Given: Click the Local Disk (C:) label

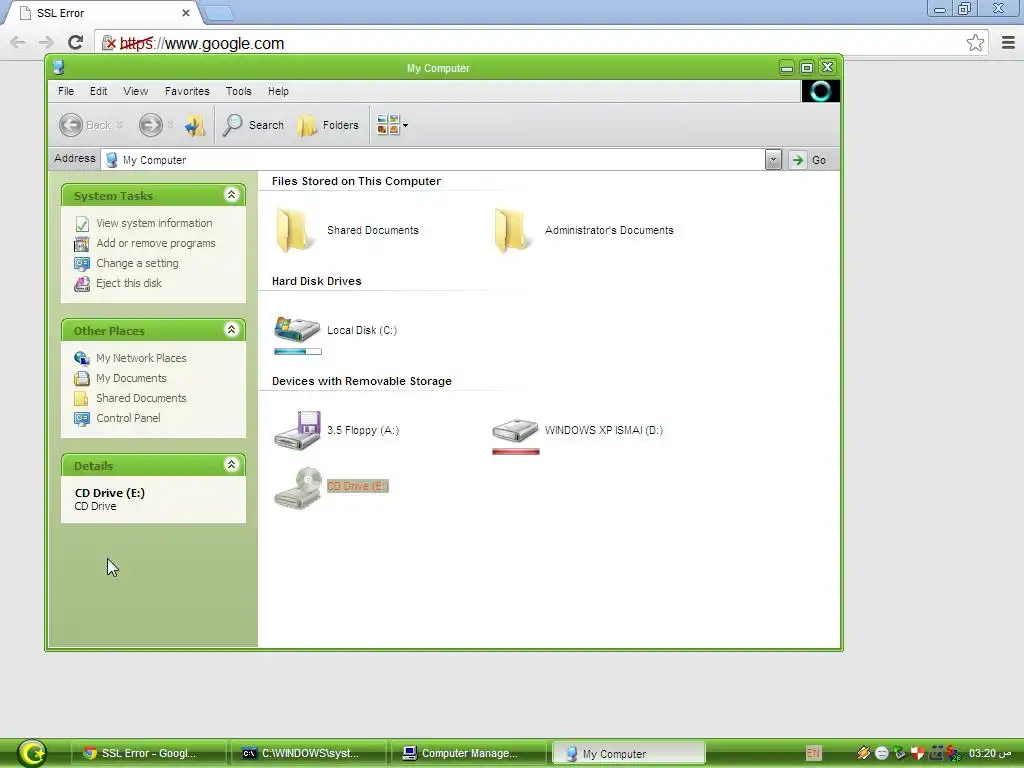Looking at the screenshot, I should coord(362,330).
